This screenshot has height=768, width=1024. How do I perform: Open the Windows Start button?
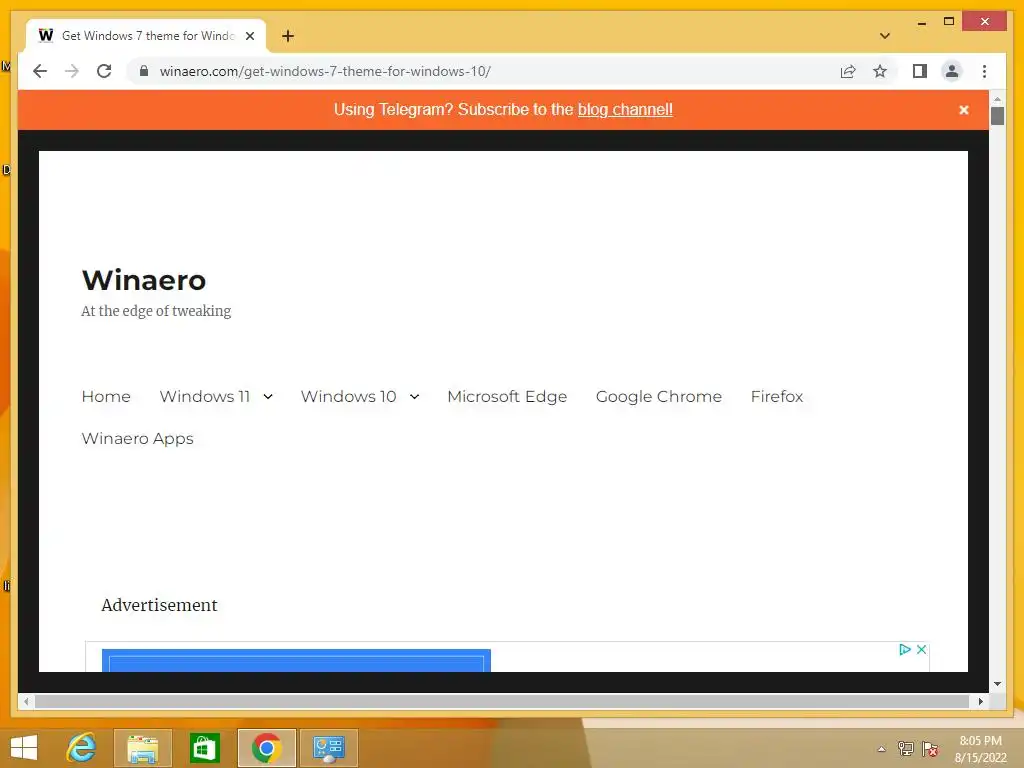pyautogui.click(x=24, y=748)
